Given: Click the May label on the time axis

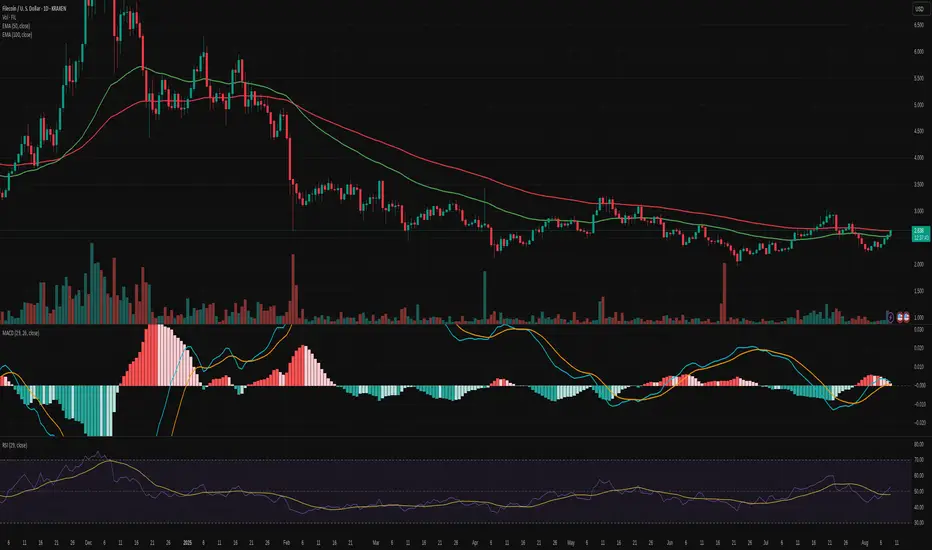Looking at the screenshot, I should [571, 543].
